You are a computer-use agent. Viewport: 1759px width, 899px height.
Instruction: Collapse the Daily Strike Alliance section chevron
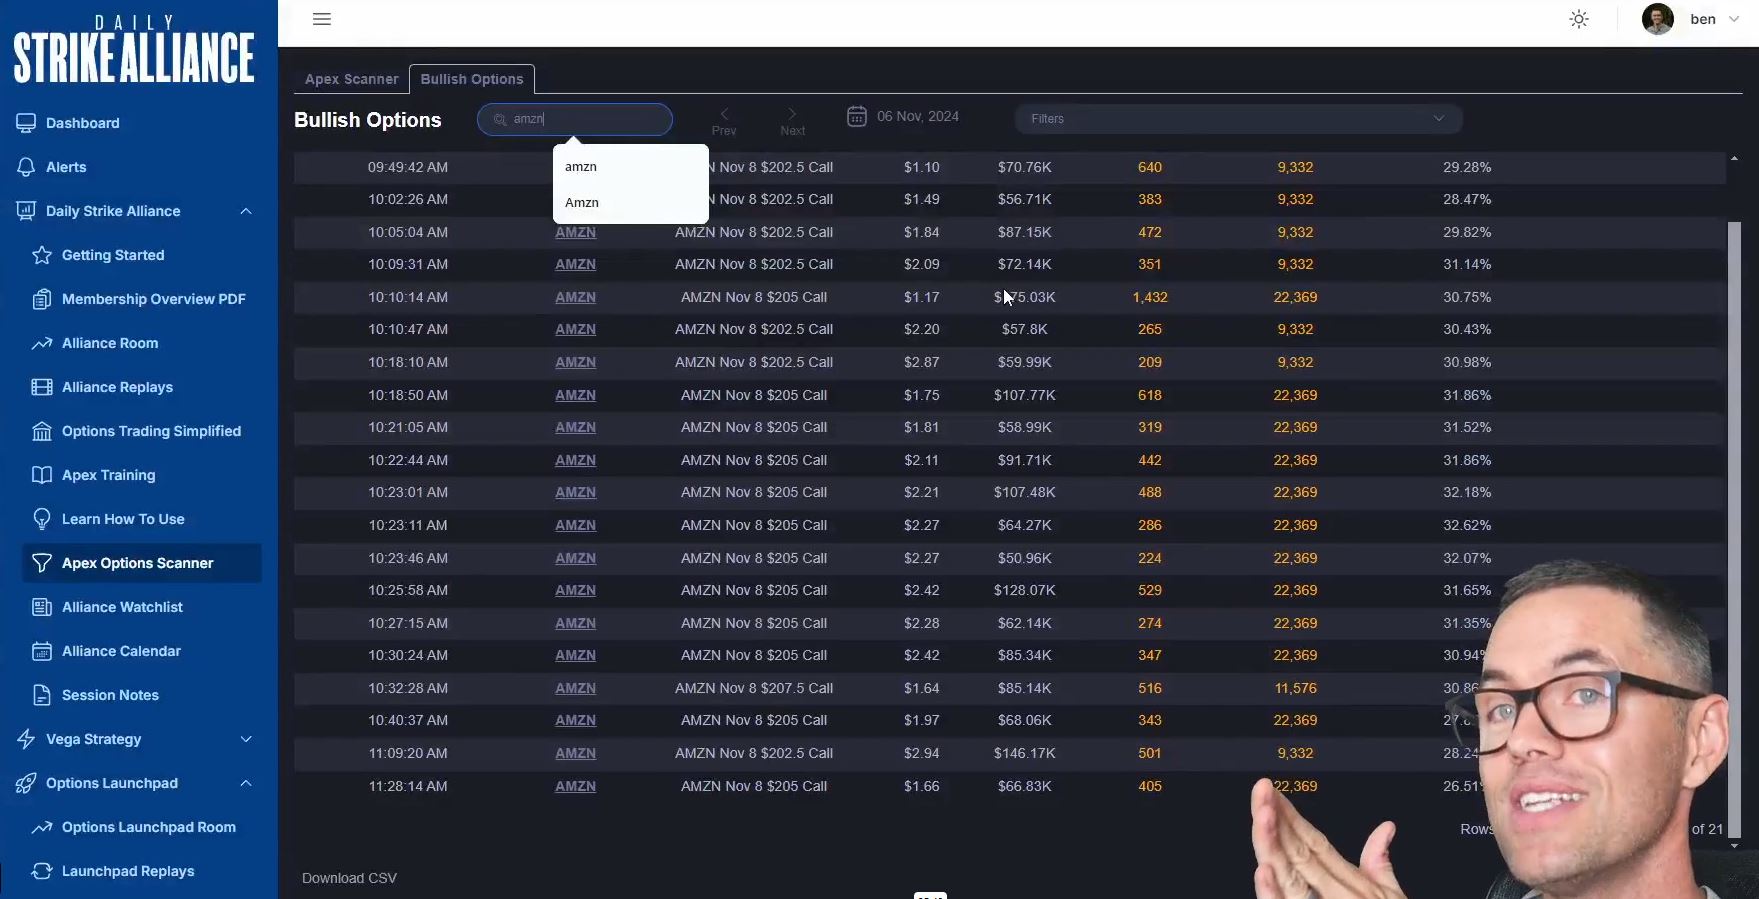coord(246,211)
